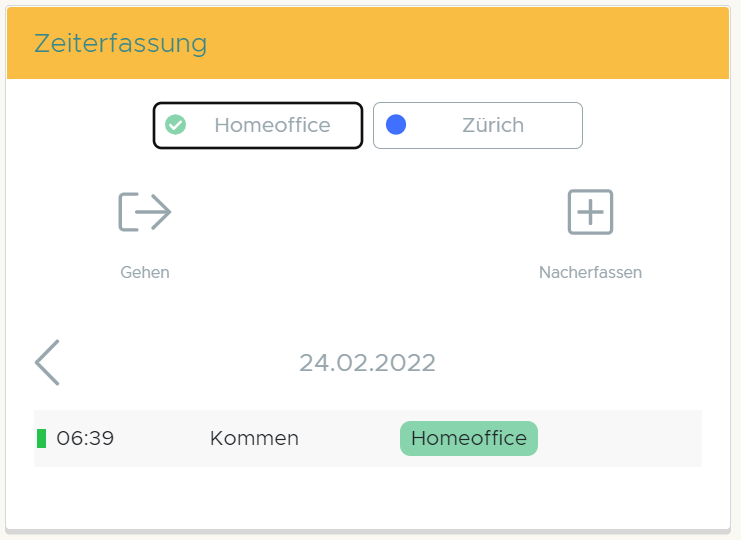Click the 06:39 time entry
Viewport: 741px width, 540px height.
pos(85,438)
